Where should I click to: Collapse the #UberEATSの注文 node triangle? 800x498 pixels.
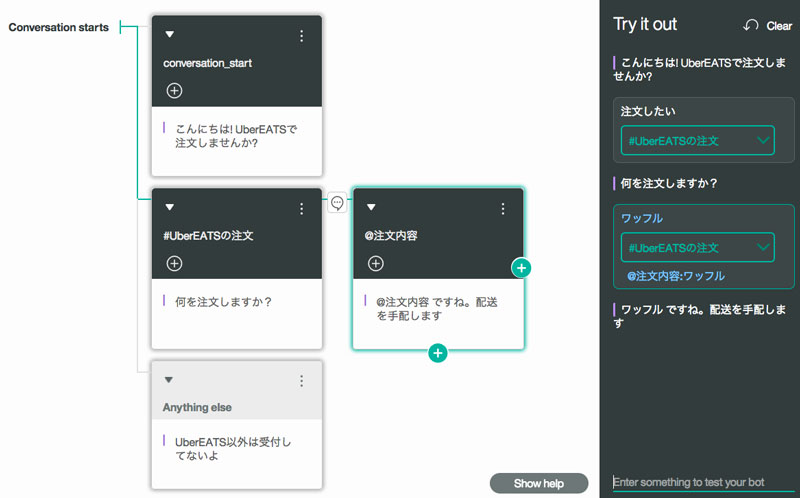point(170,207)
